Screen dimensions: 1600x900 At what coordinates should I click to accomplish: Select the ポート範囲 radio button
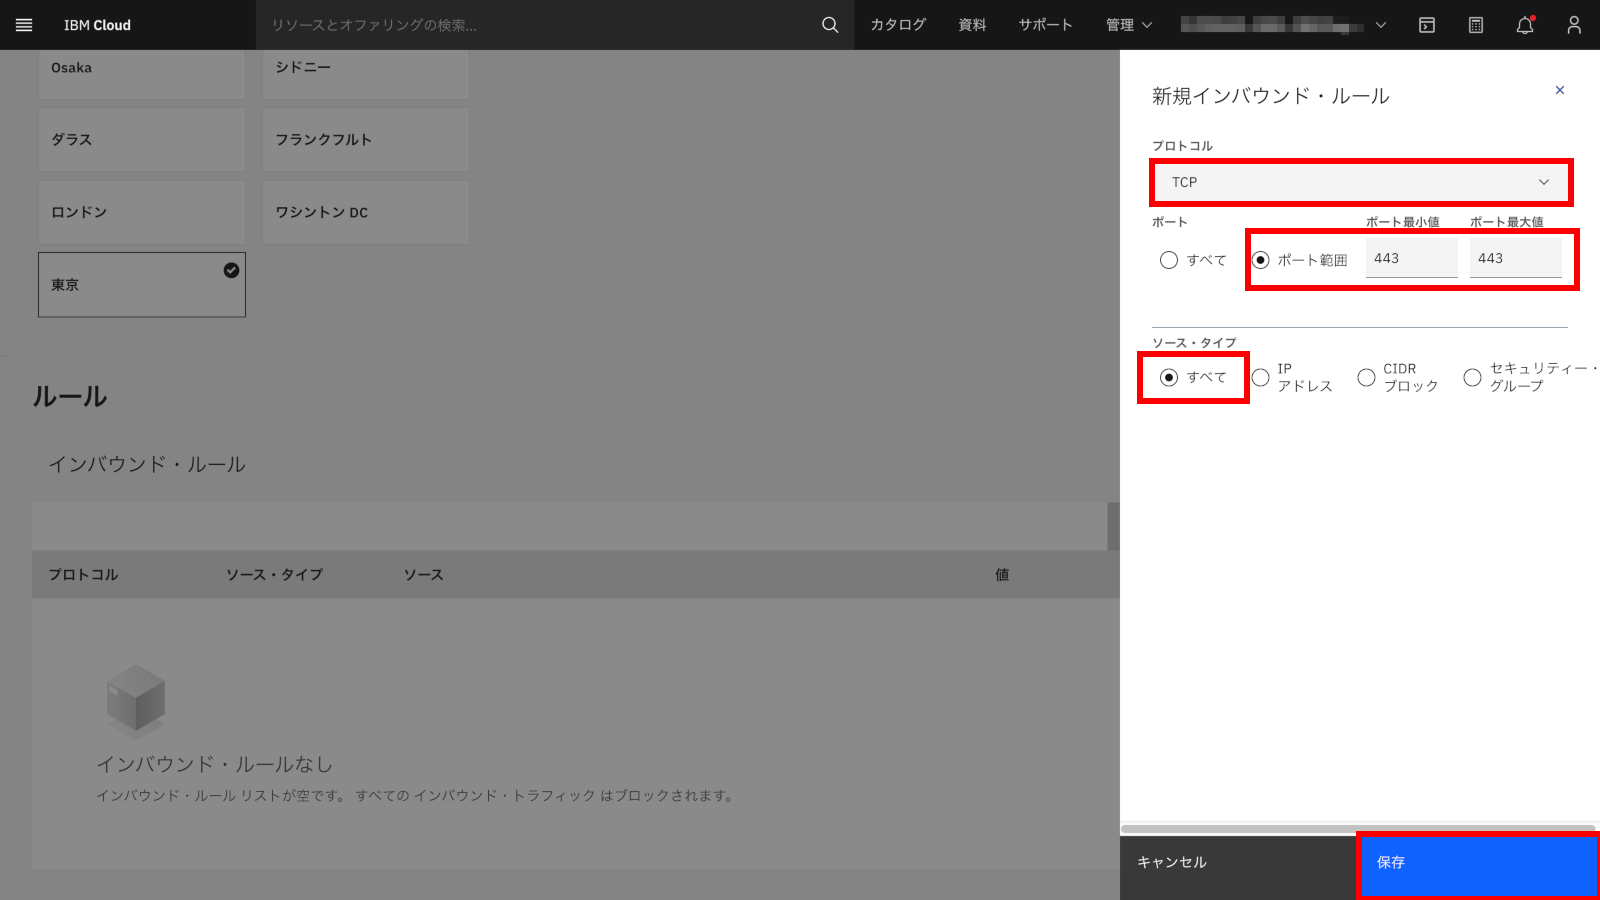tap(1261, 258)
